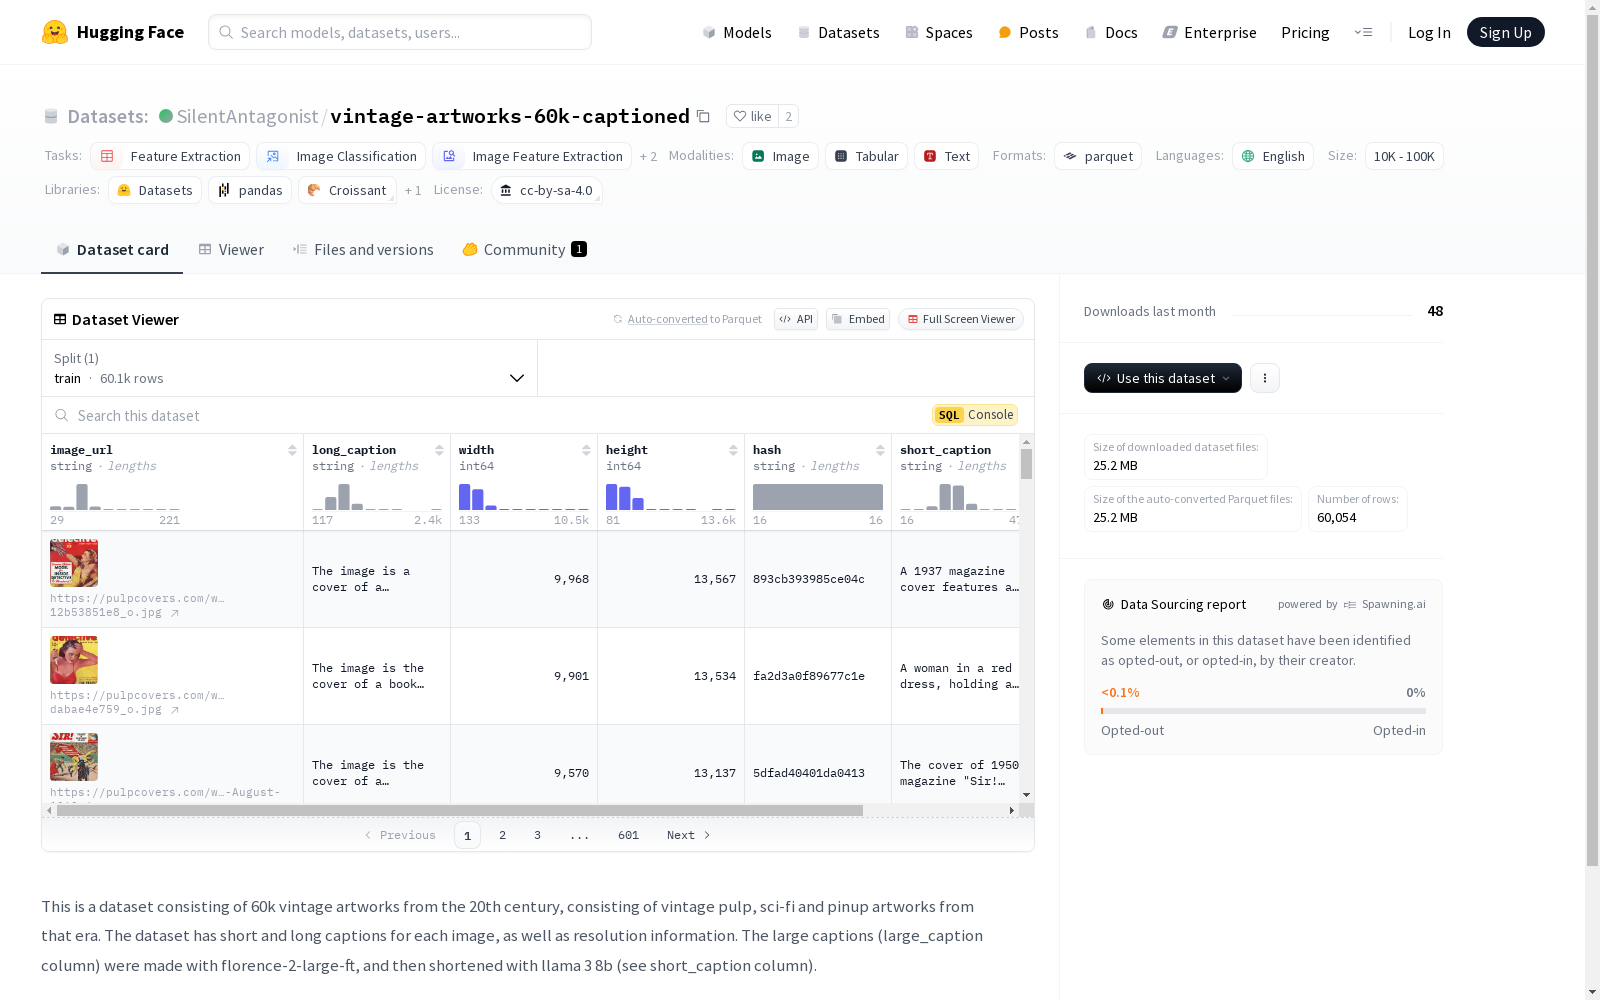Click the SilentAntagonist green avatar
Viewport: 1600px width, 1000px height.
pyautogui.click(x=166, y=116)
